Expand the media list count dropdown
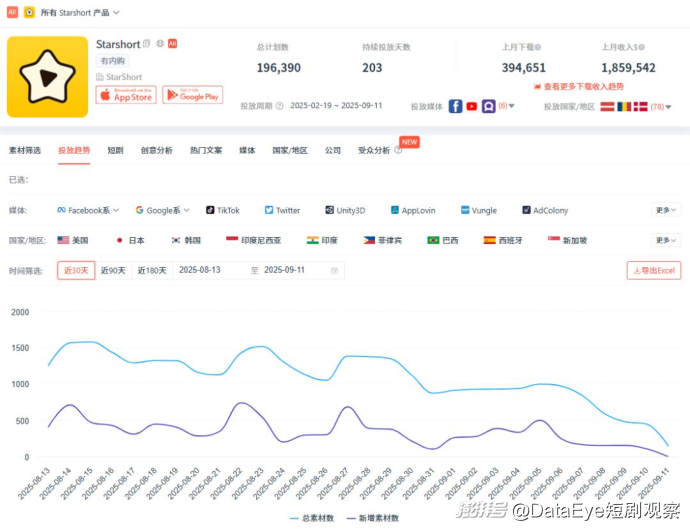 (x=506, y=106)
